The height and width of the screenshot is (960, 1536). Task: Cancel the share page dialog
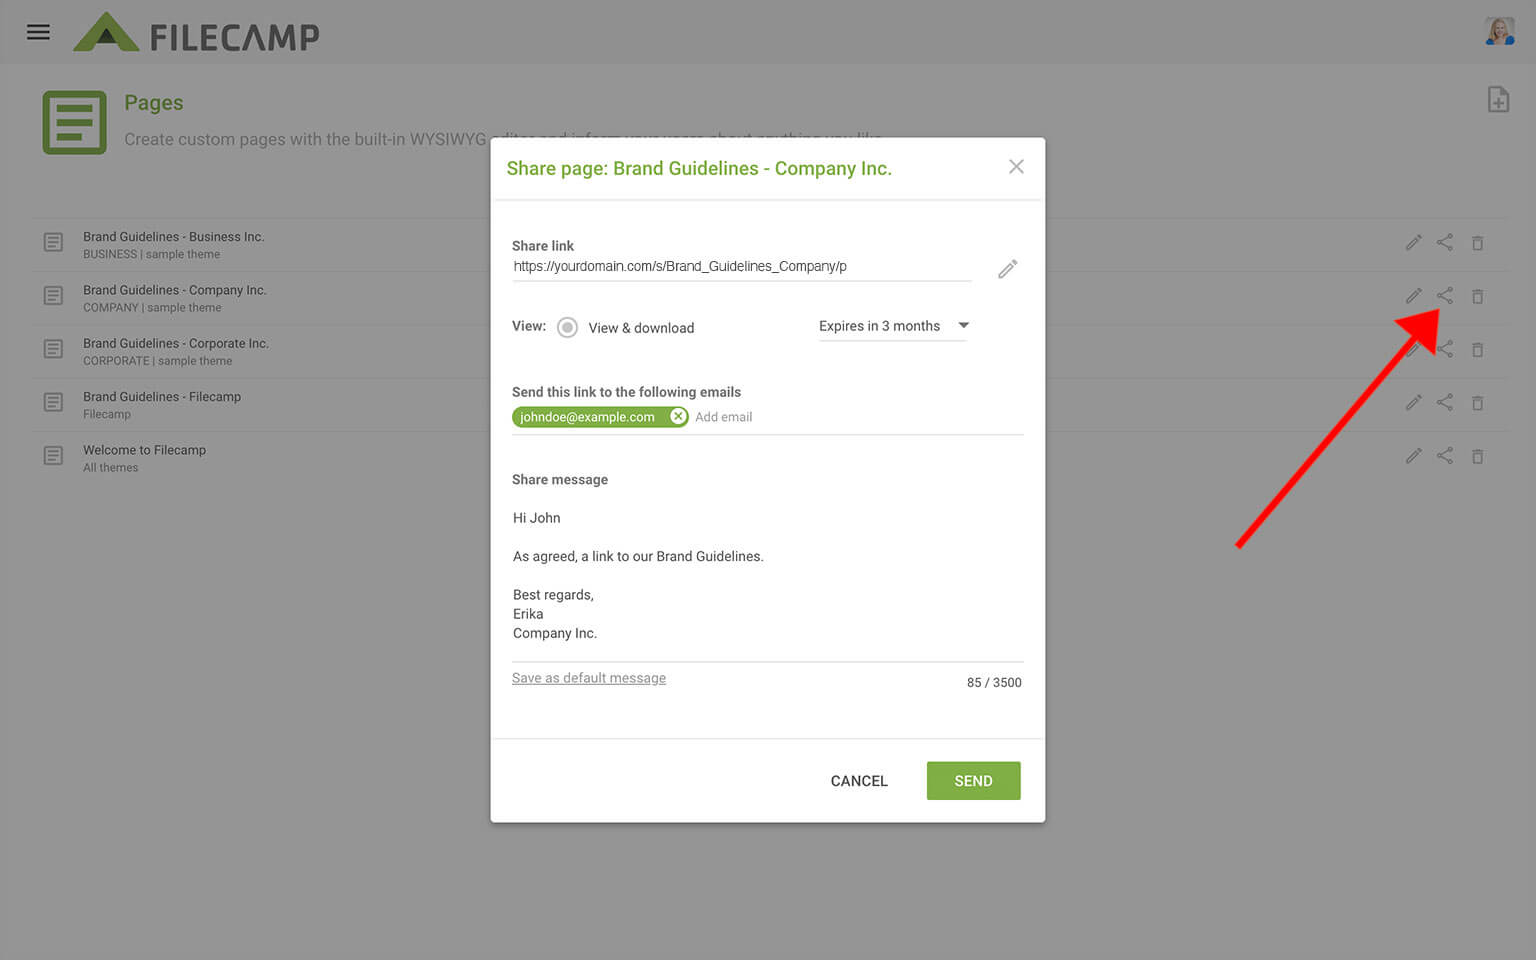coord(858,781)
